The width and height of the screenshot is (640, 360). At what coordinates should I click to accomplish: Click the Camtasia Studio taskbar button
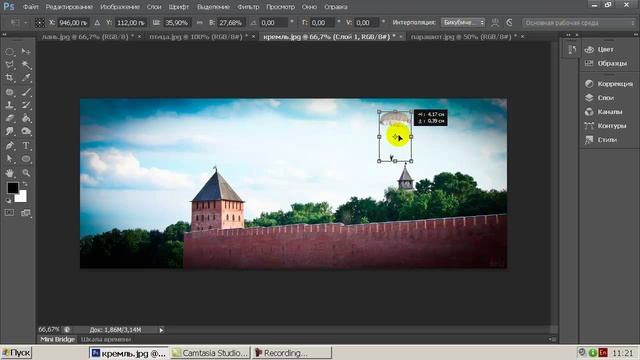[x=210, y=353]
